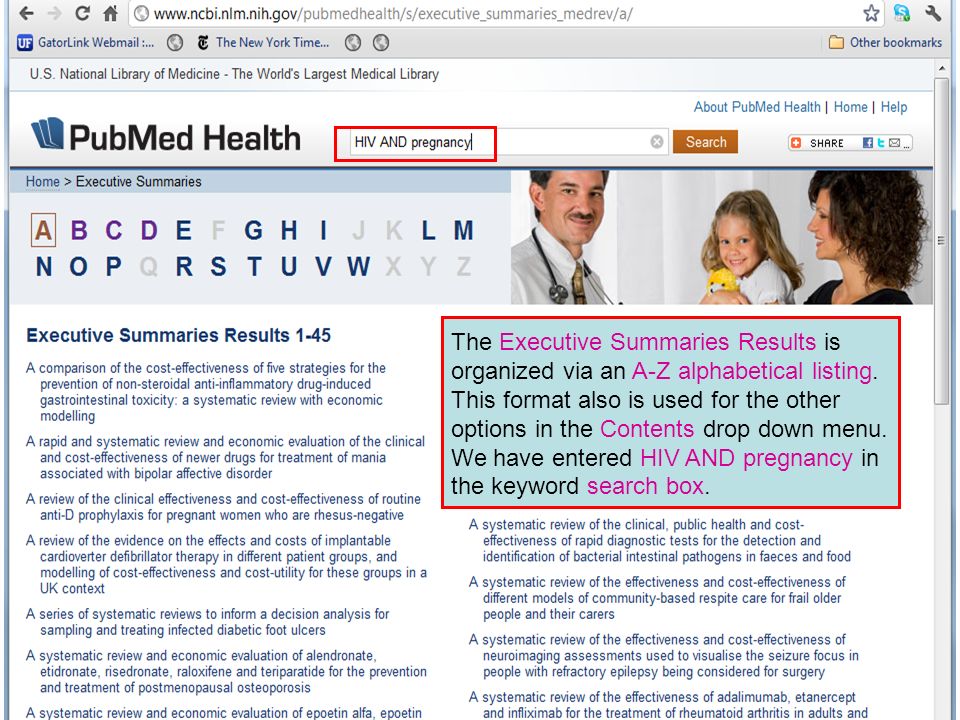Select letter B in the alphabet index
The image size is (960, 720).
(79, 230)
